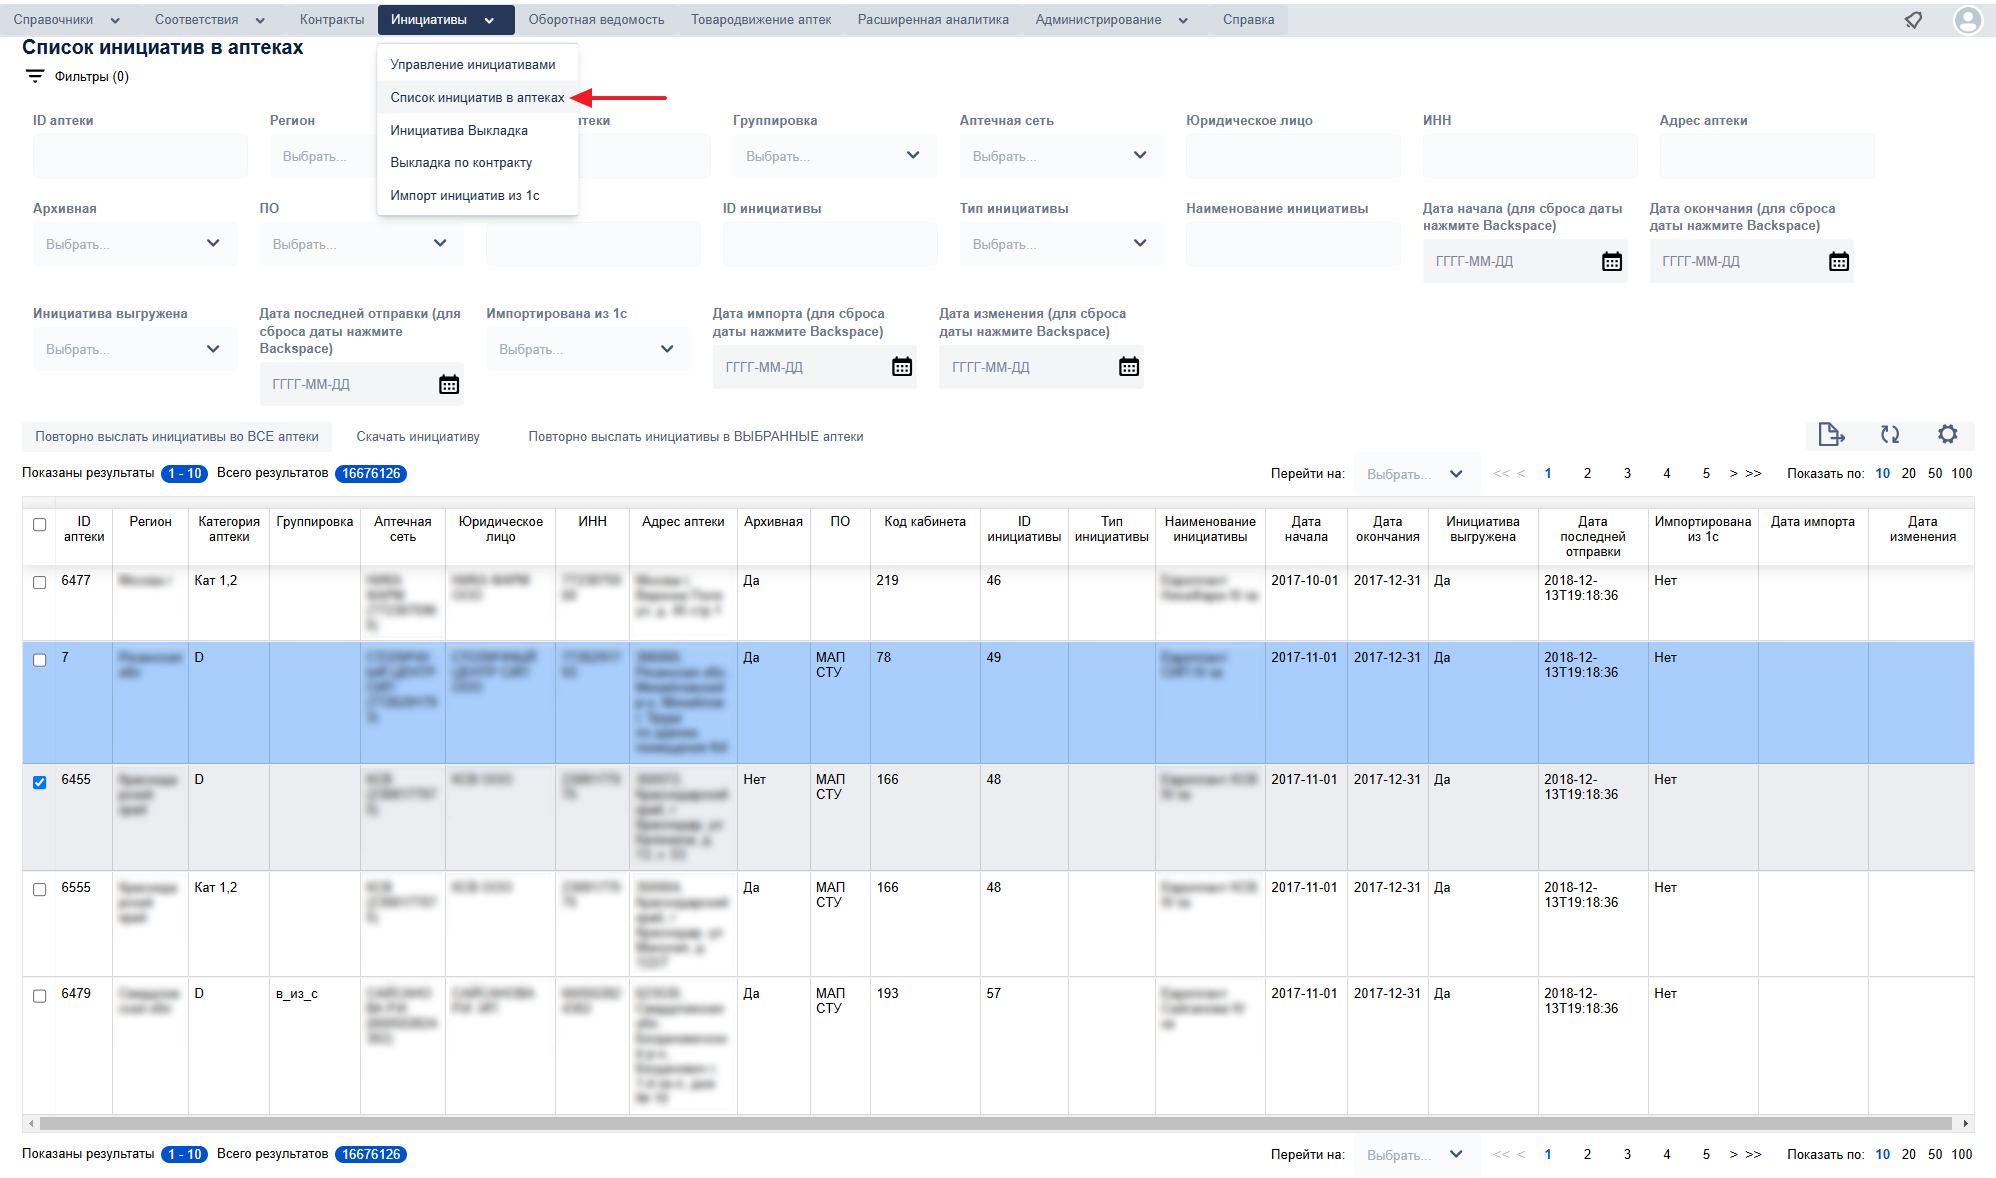Screen dimensions: 1996x1178
Task: Show 100 results per page in bottom pager
Action: (1962, 1154)
